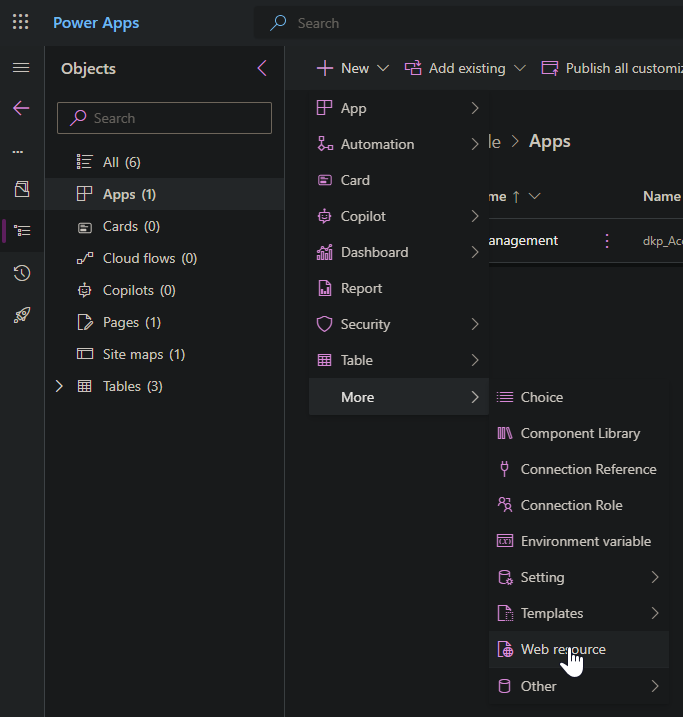Expand the More submenu arrow

(x=475, y=397)
